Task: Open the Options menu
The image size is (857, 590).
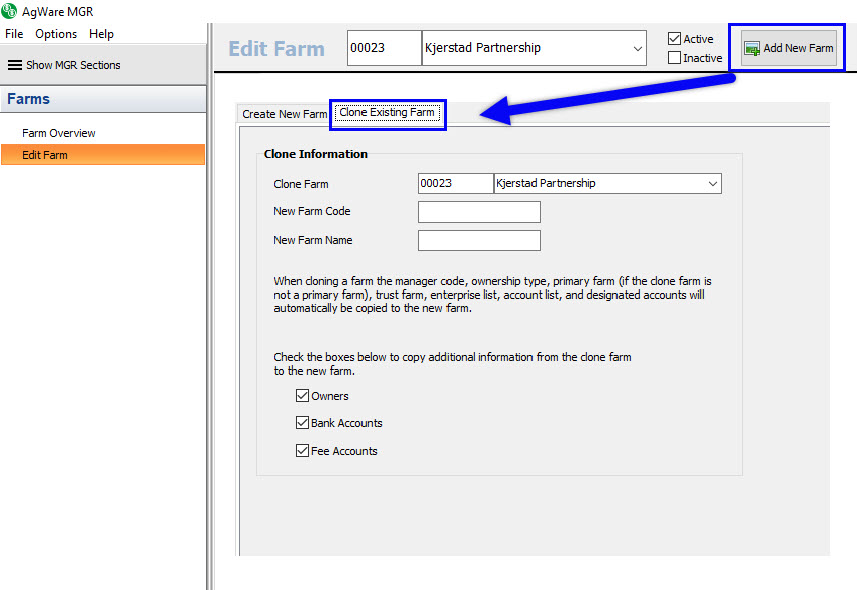Action: (56, 34)
